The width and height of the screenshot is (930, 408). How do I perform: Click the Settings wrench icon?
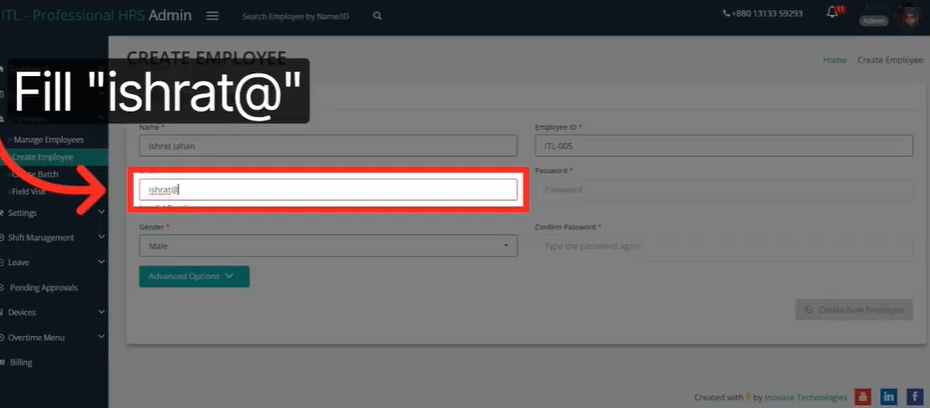click(2, 213)
